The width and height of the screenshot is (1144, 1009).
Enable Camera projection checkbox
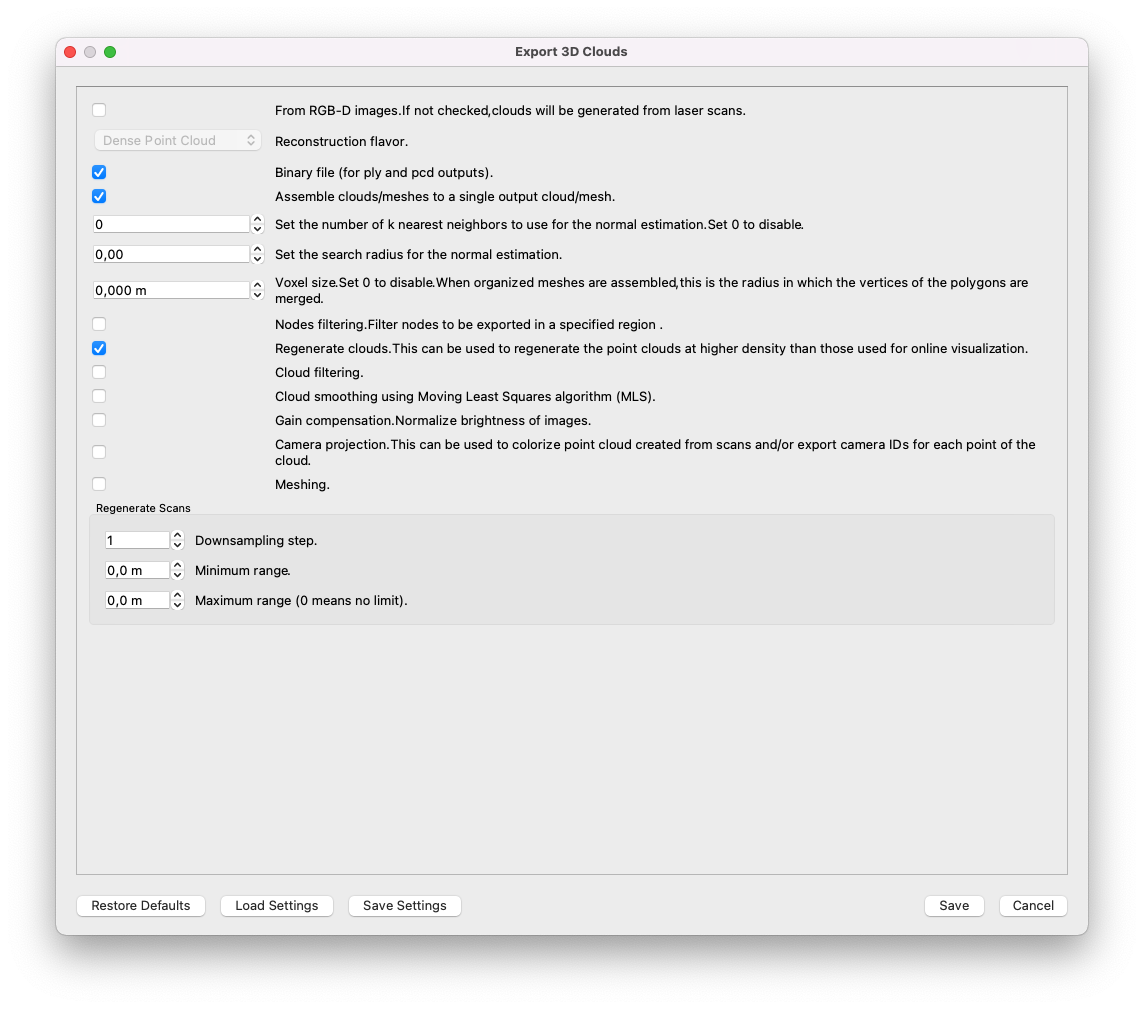coord(99,452)
